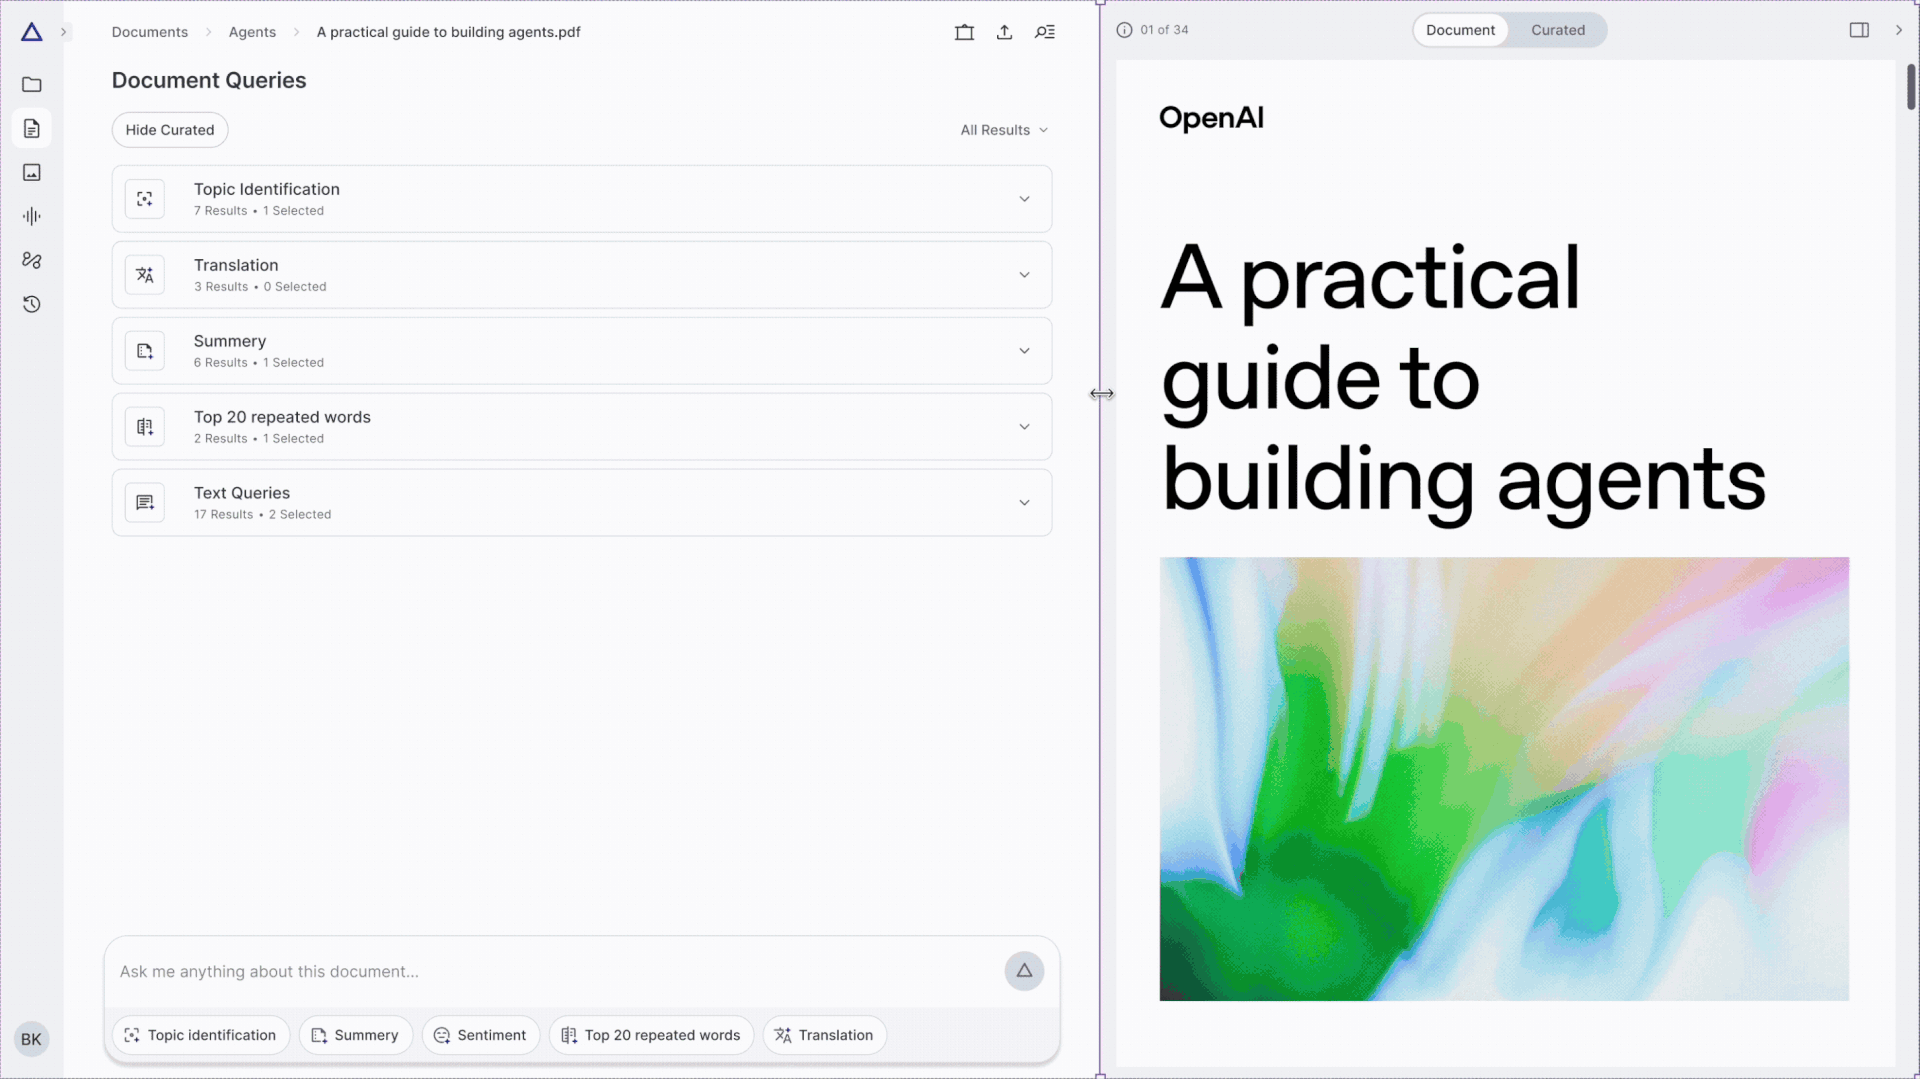Click the BK user avatar

31,1039
